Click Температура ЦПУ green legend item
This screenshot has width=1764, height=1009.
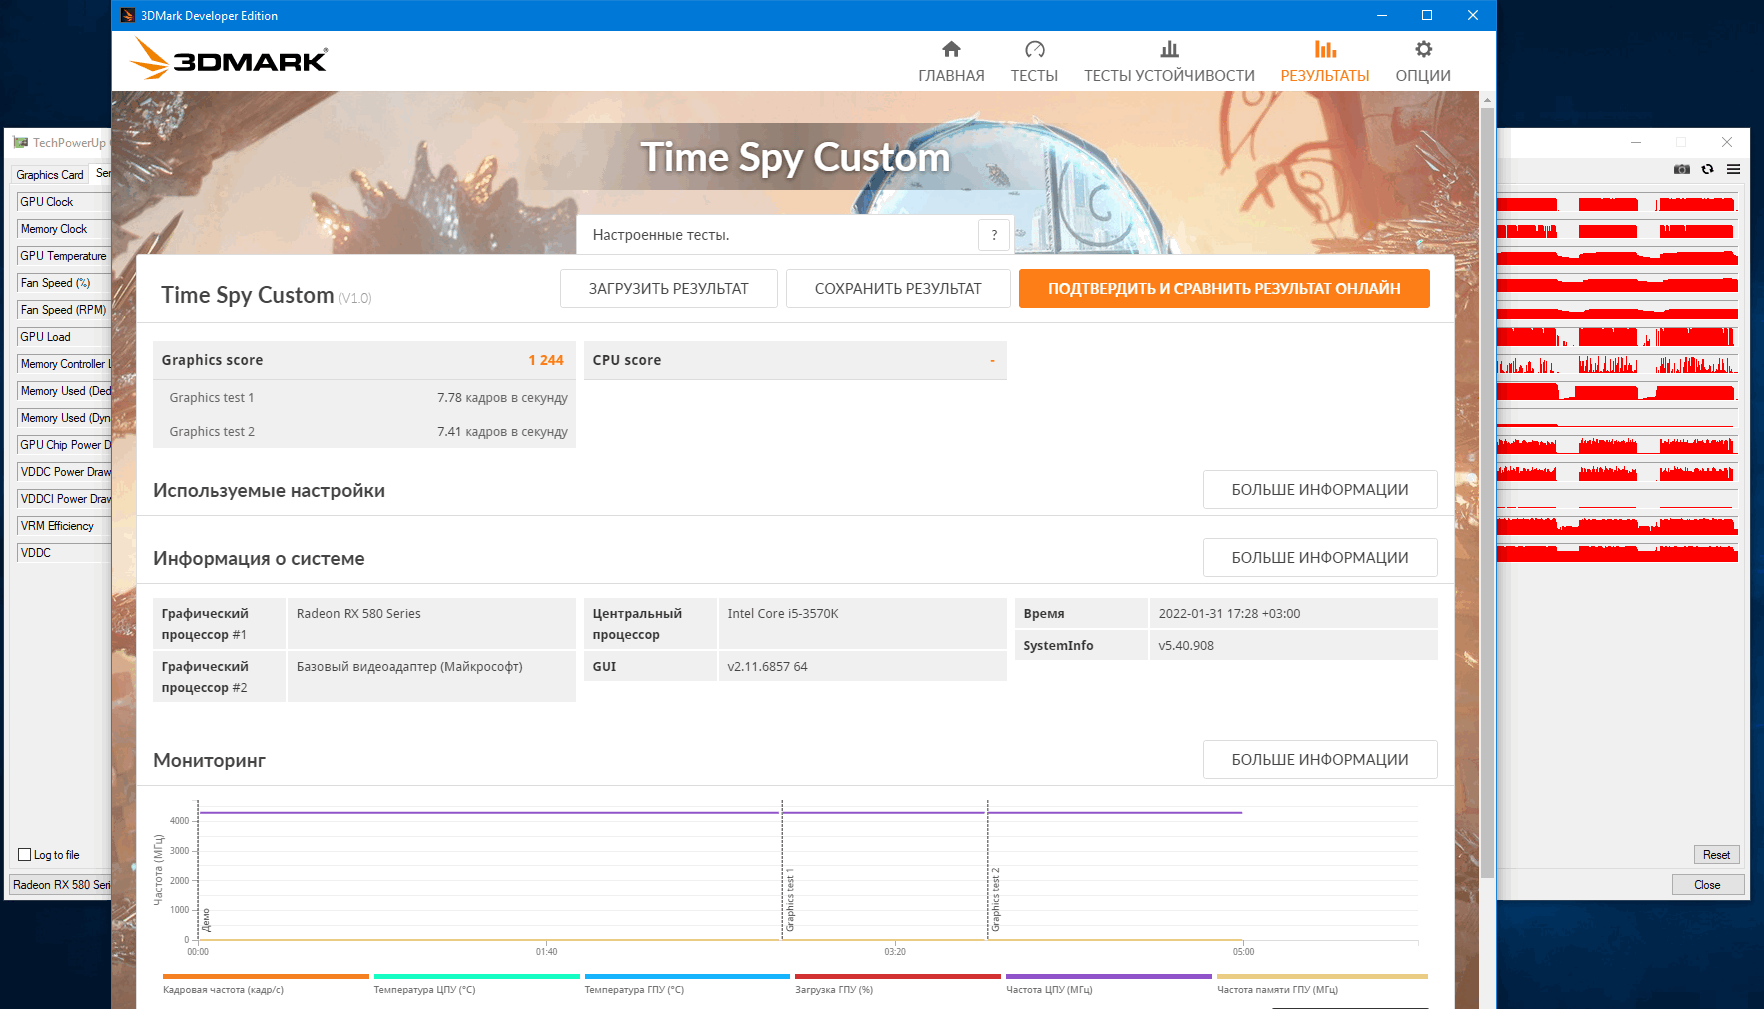(x=476, y=984)
